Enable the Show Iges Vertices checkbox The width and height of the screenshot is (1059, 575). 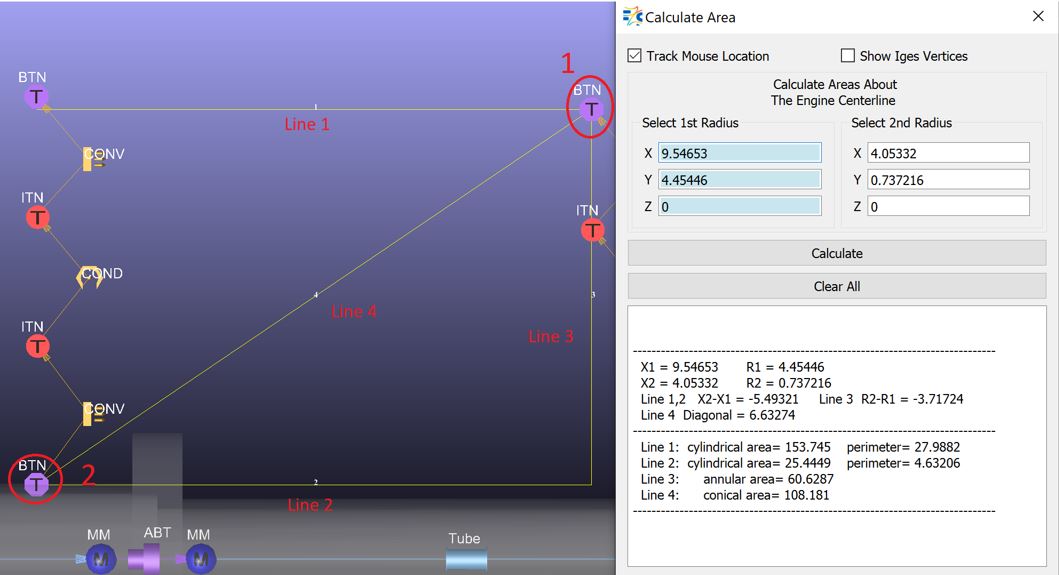tap(848, 56)
